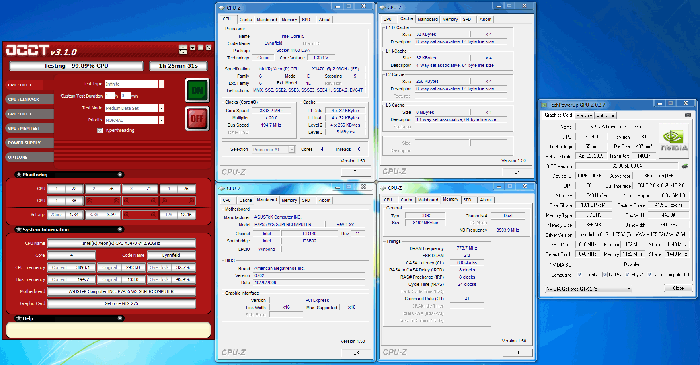Click OK in CPU-Z window showing Caches tab
The image size is (700, 365).
517,172
